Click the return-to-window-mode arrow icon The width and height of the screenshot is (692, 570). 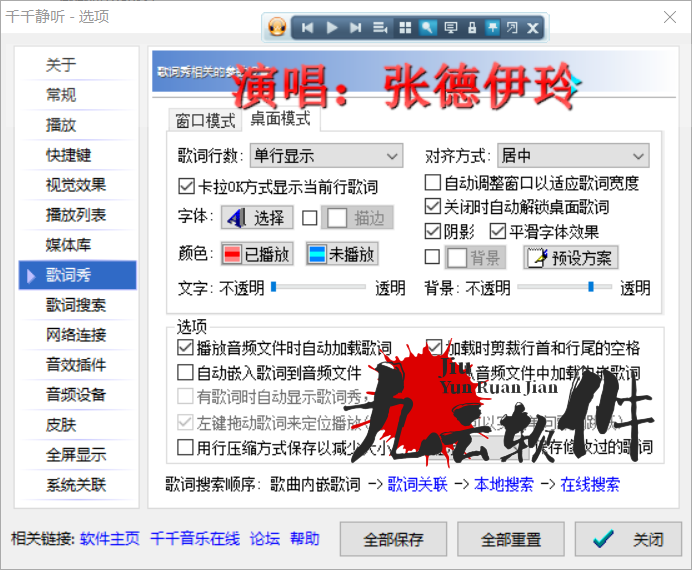(512, 28)
